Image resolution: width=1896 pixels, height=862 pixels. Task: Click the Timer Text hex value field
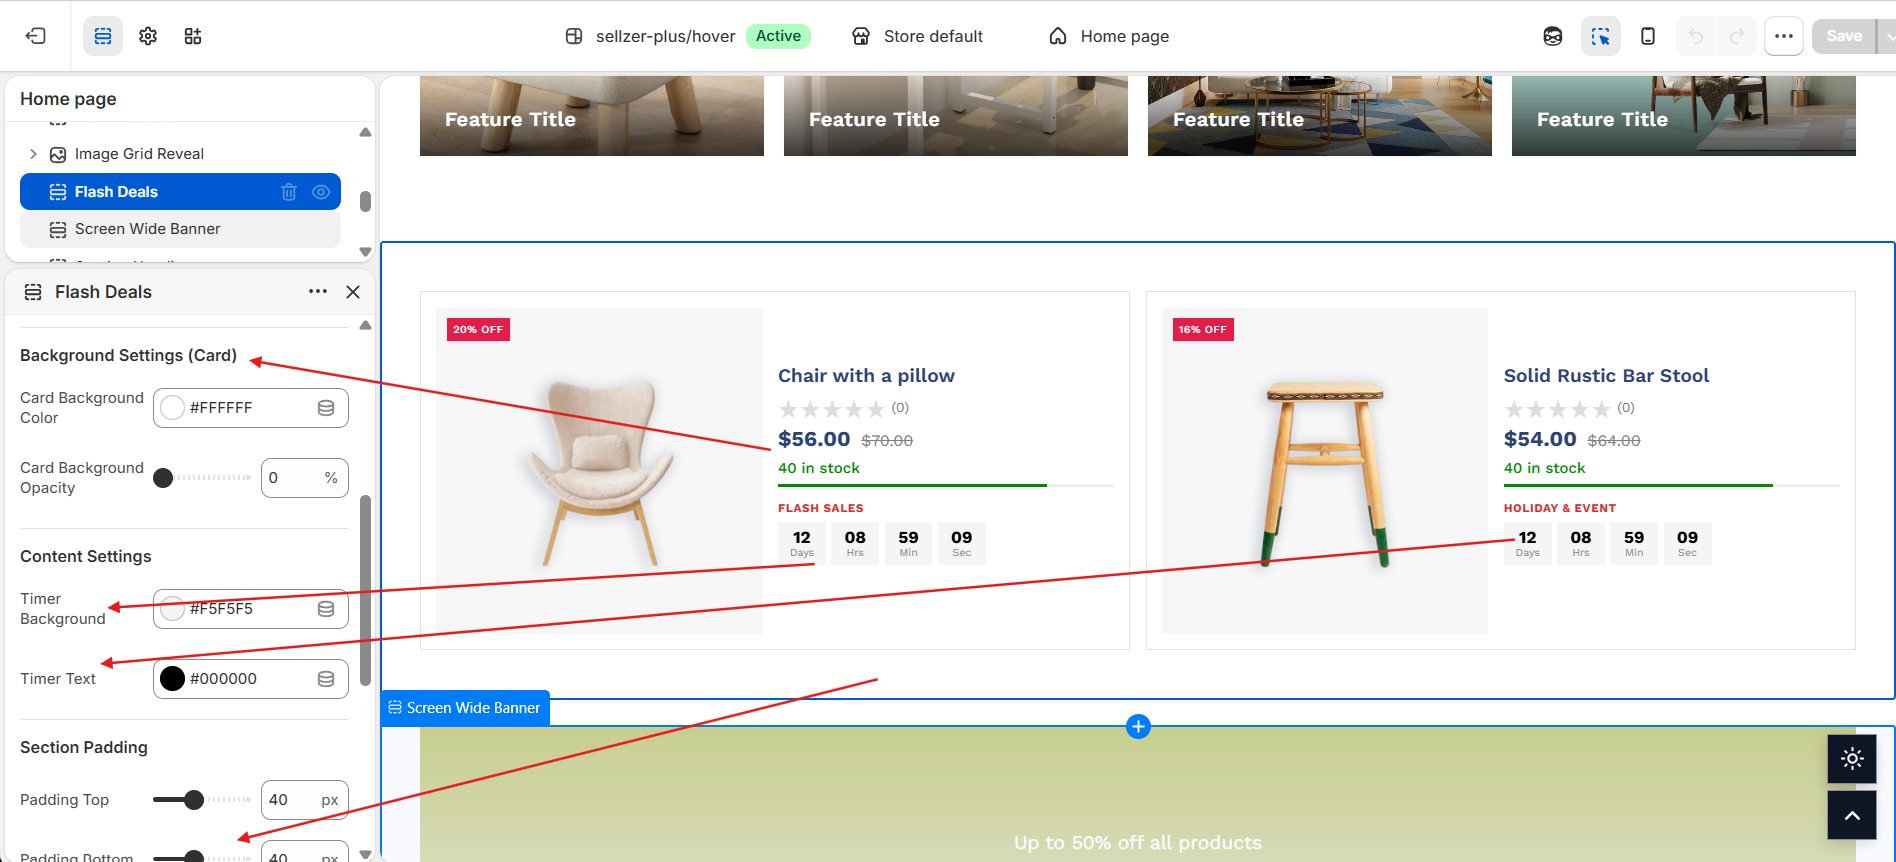click(x=250, y=679)
